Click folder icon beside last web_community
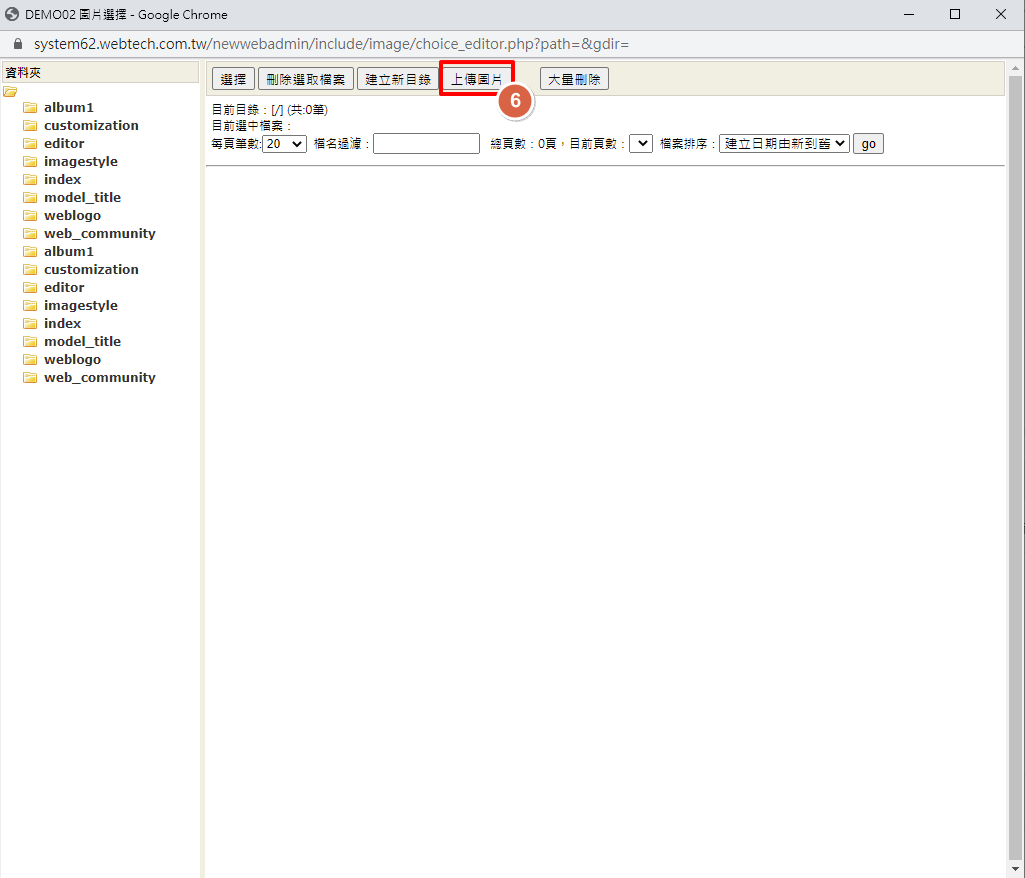The height and width of the screenshot is (878, 1025). pos(30,378)
